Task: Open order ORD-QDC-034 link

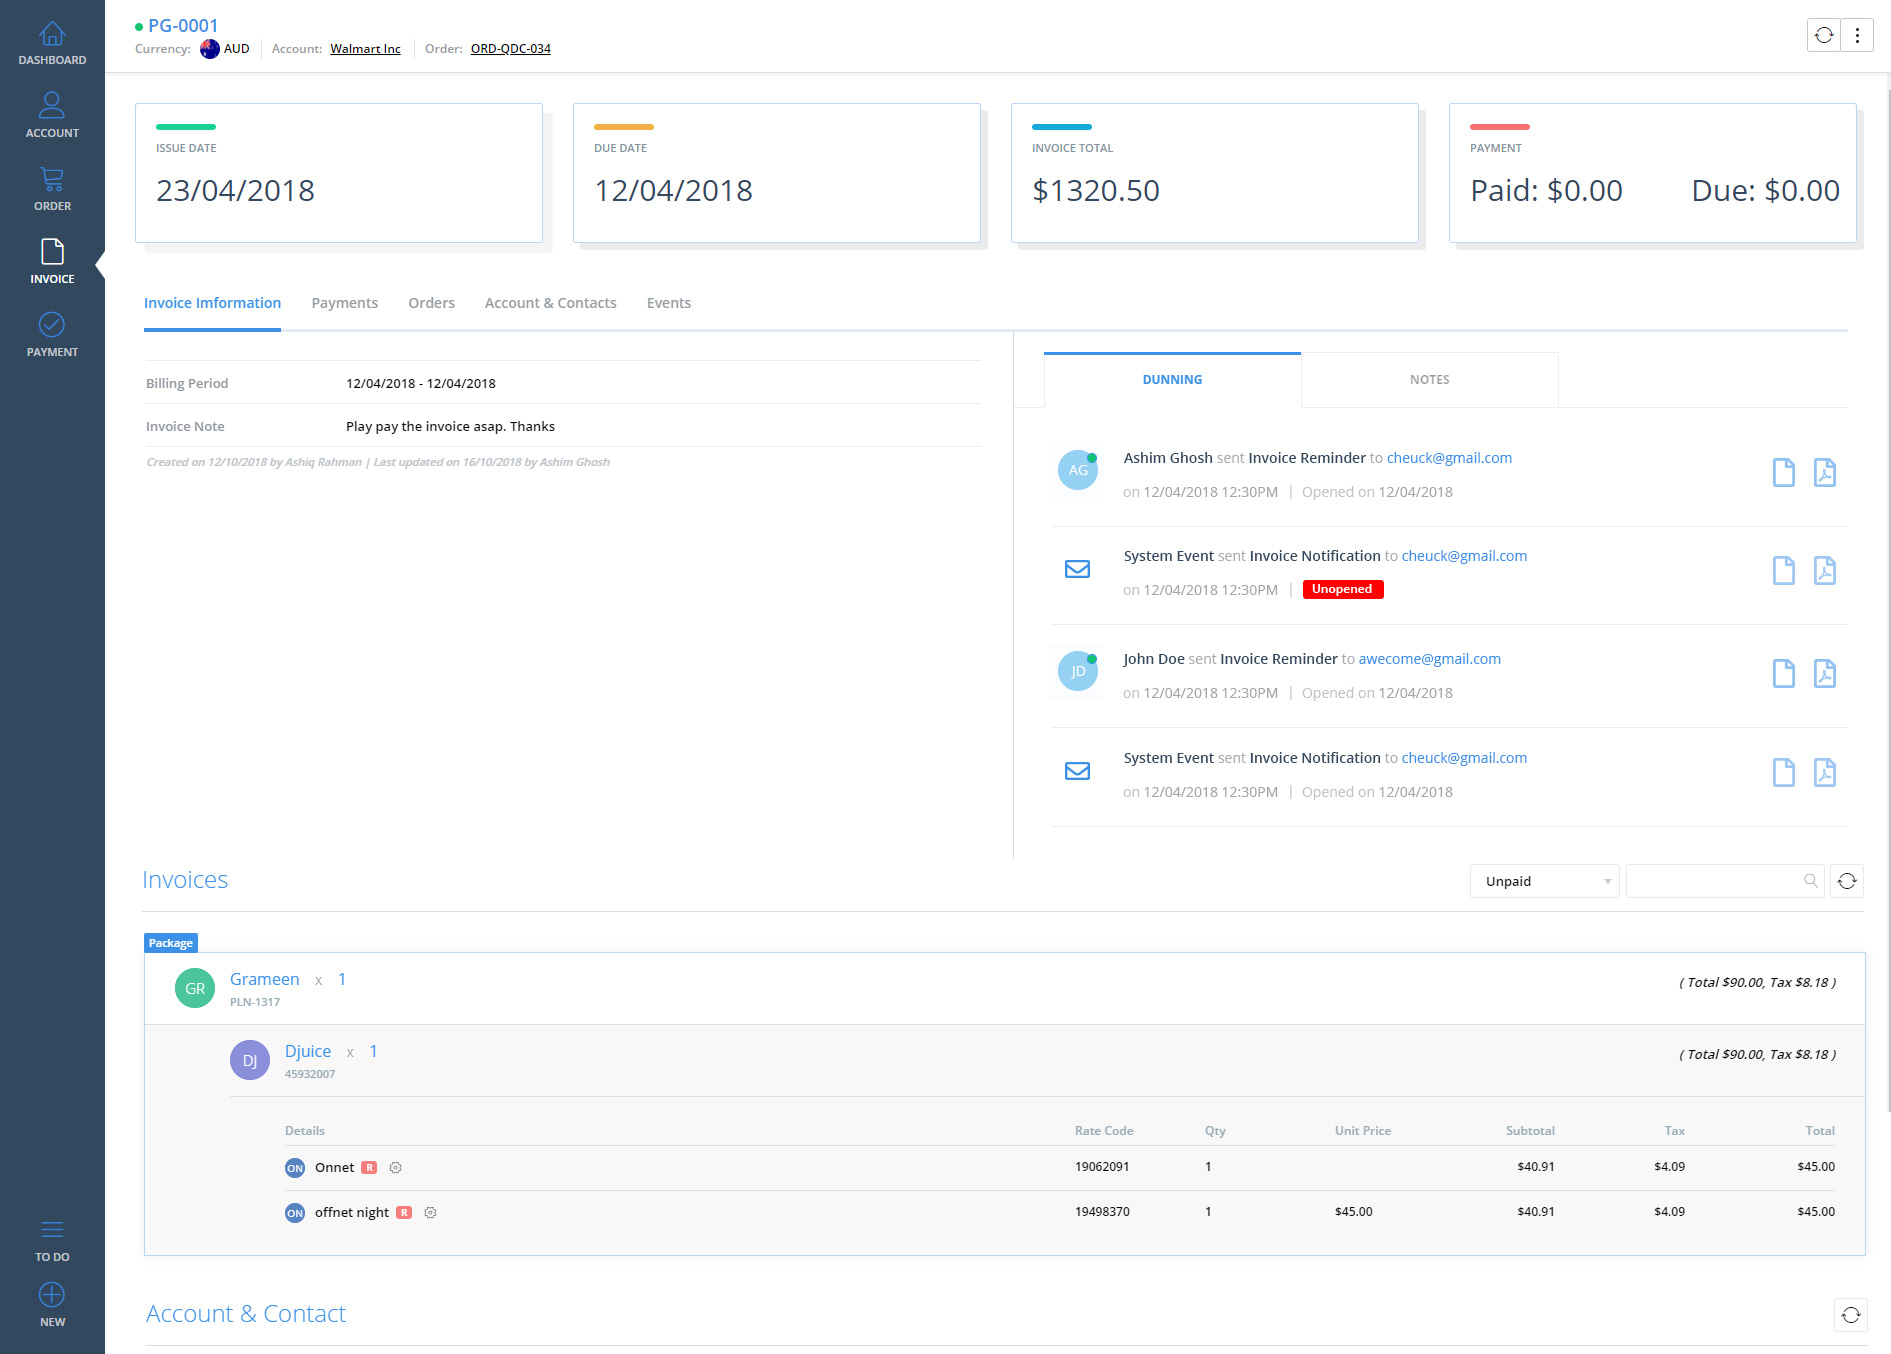Action: coord(510,49)
